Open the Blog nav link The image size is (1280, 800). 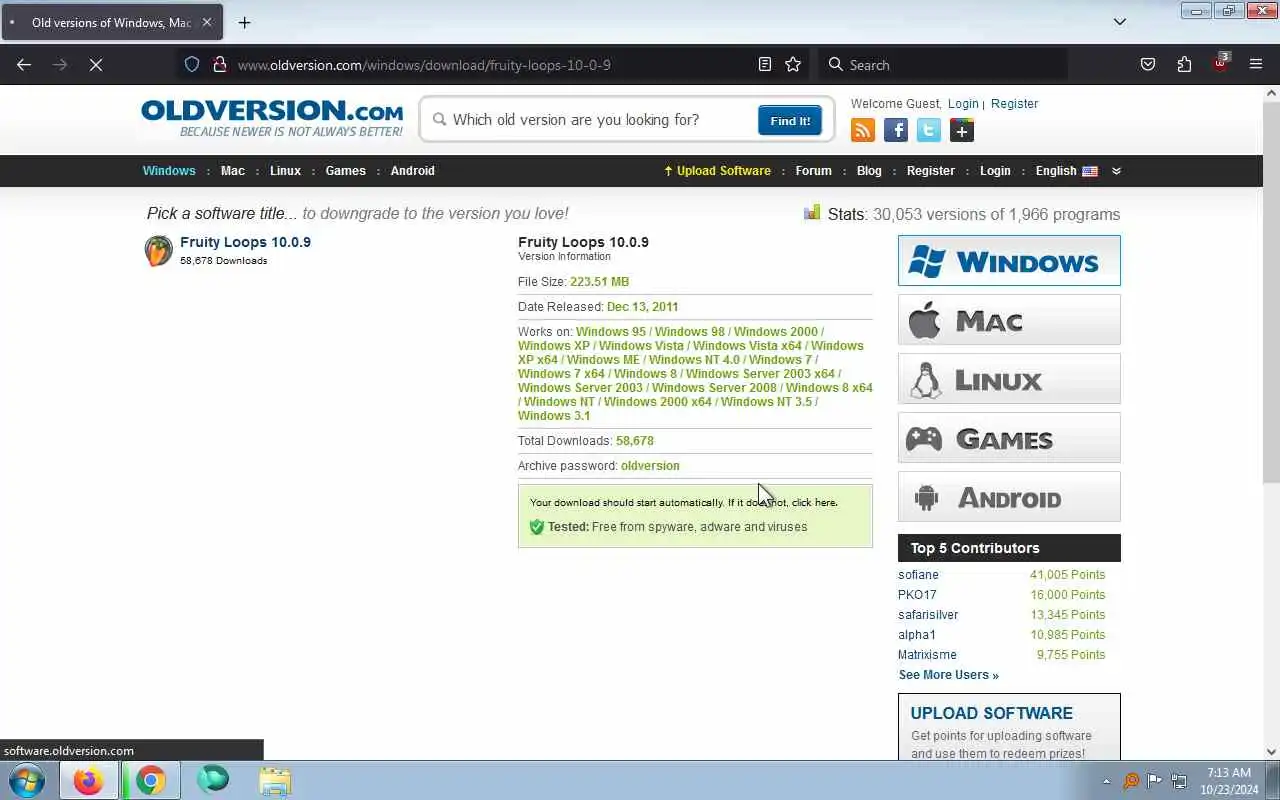point(869,171)
